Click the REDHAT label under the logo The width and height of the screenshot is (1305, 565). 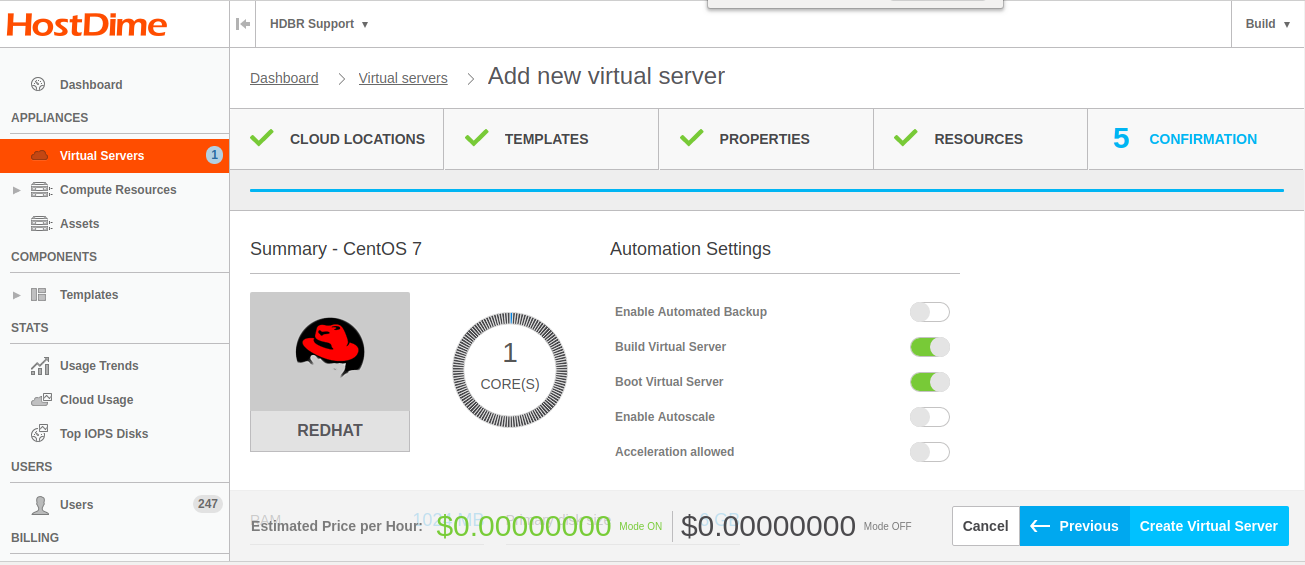pos(330,431)
